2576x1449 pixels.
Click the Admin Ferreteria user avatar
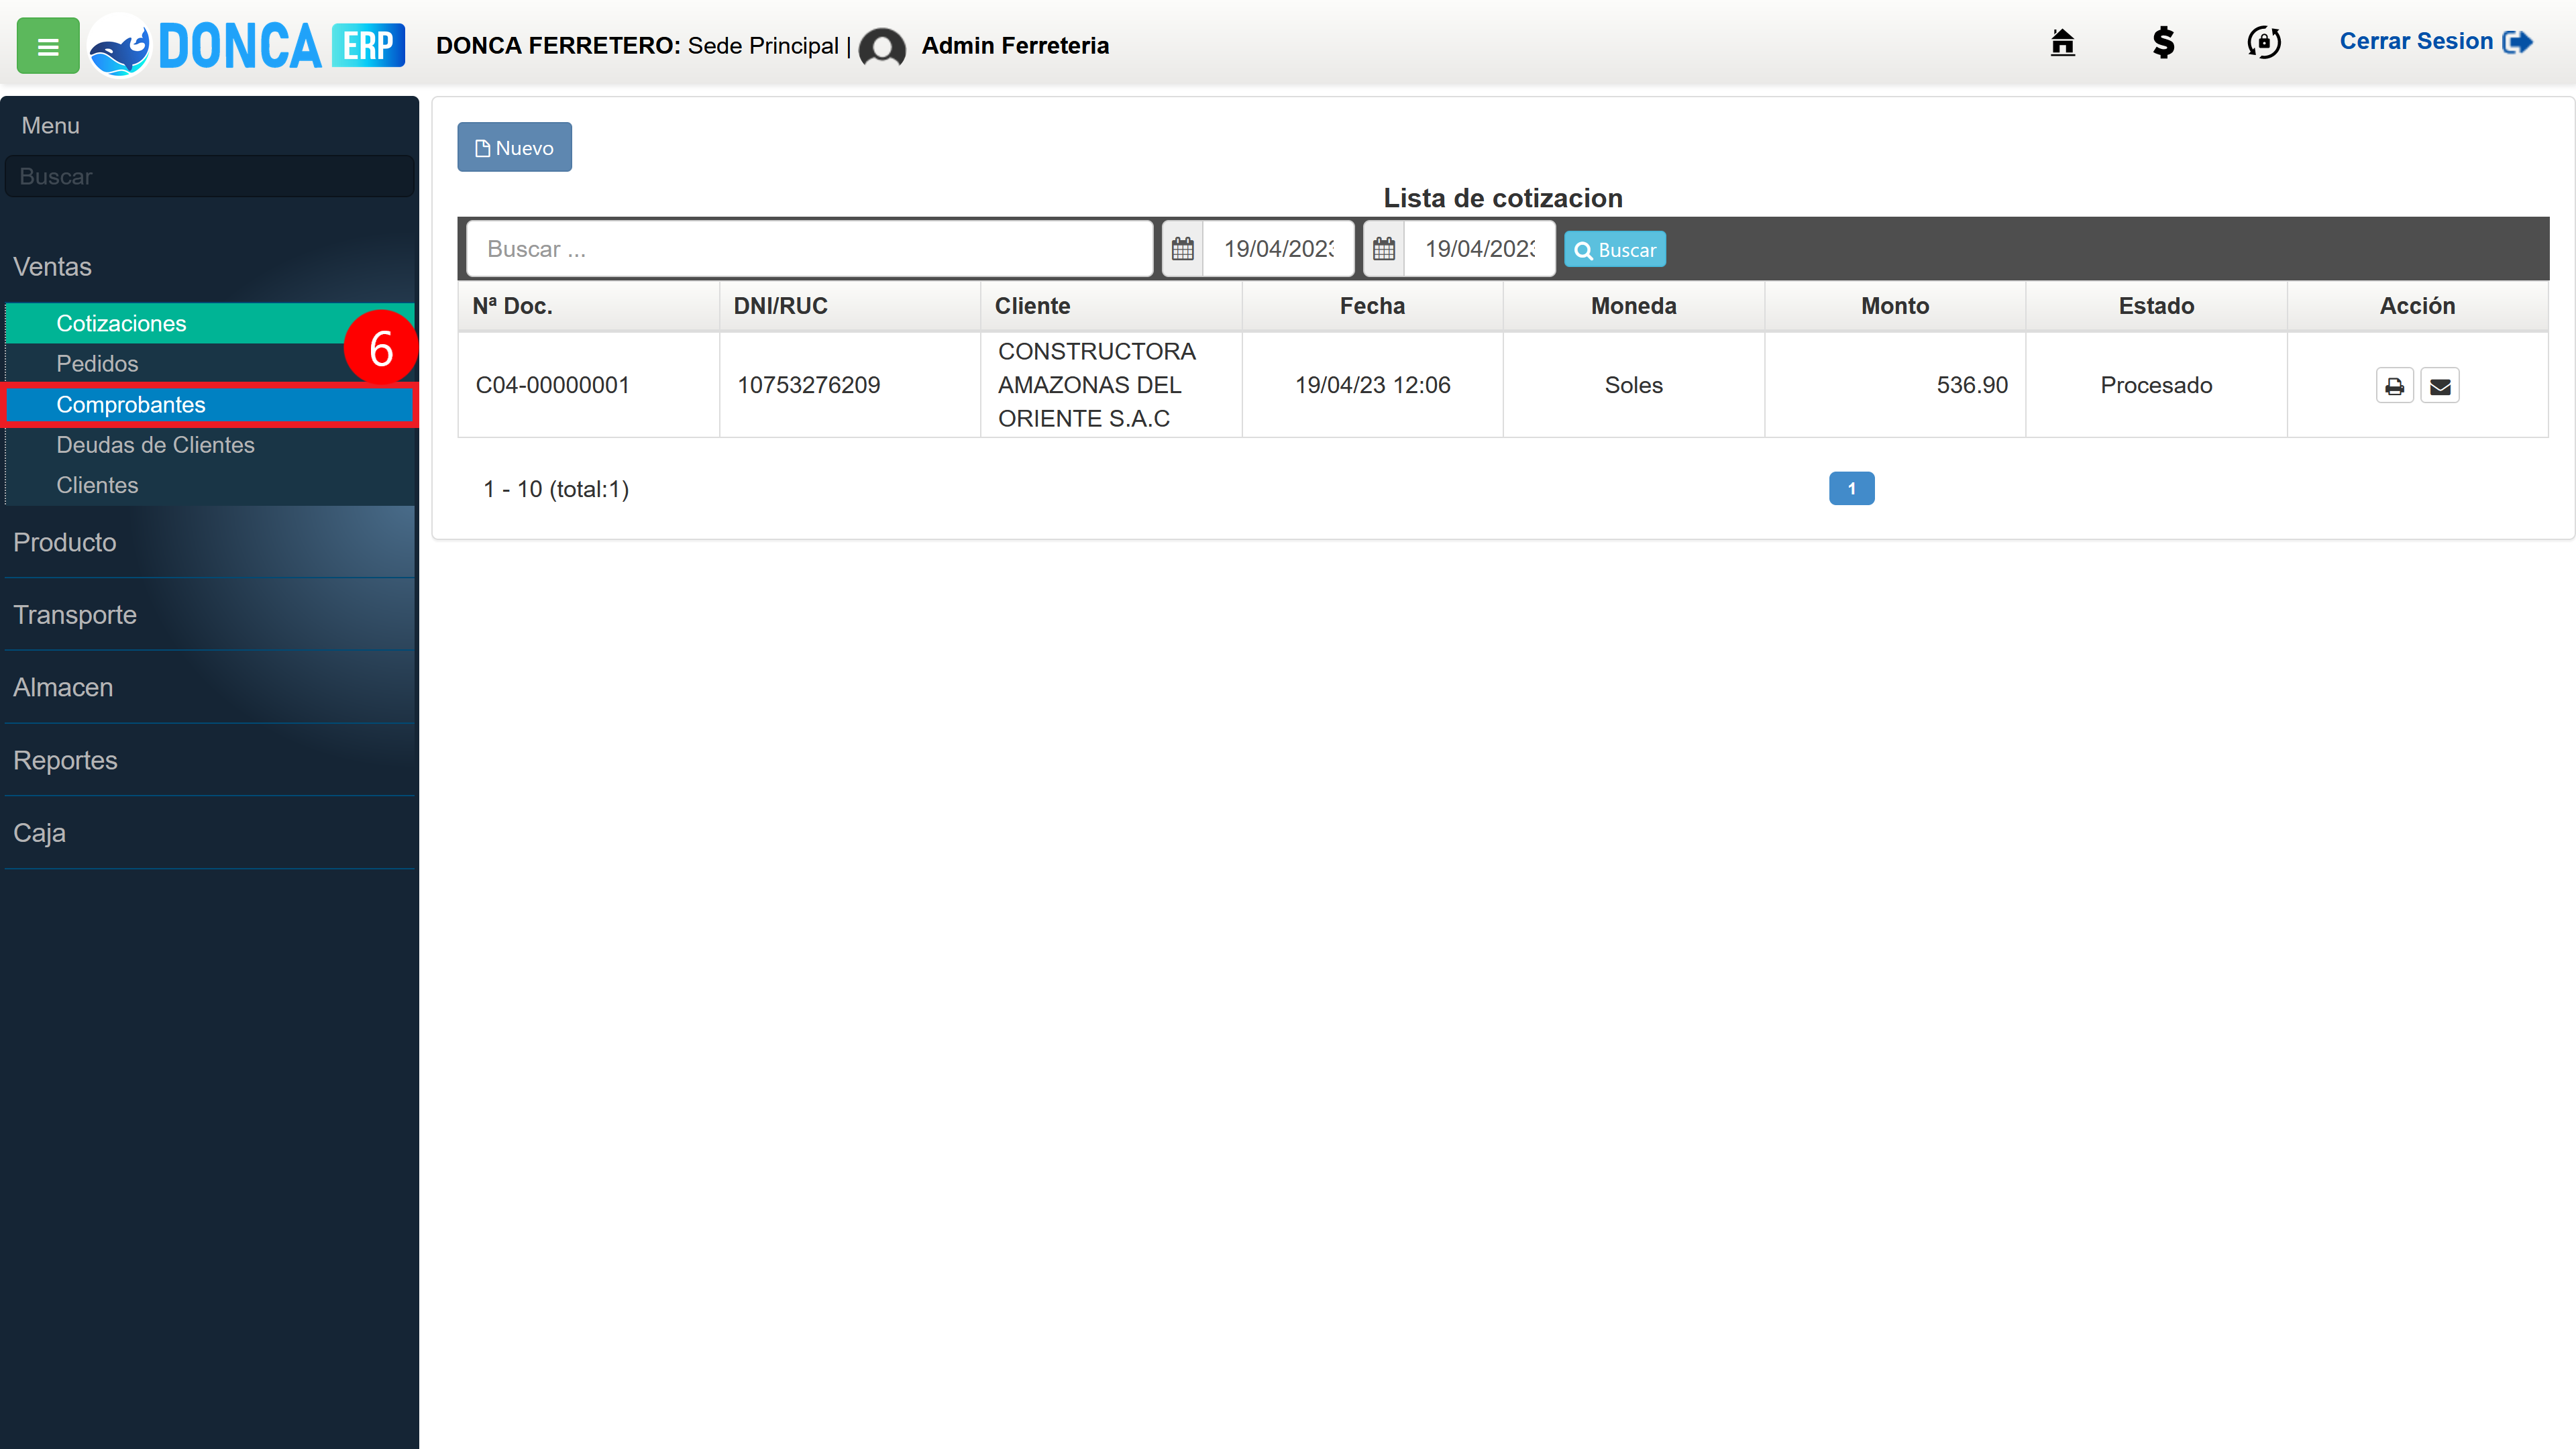[x=882, y=47]
